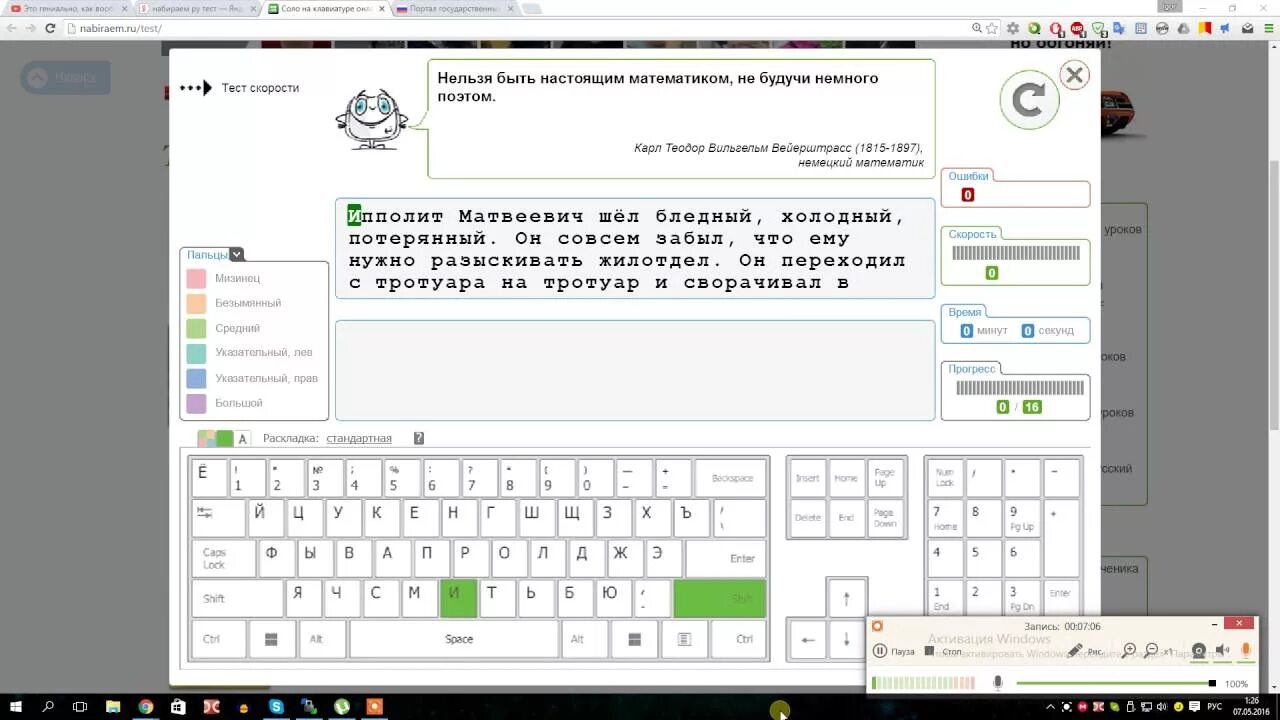Click the browser back arrow

[12, 28]
